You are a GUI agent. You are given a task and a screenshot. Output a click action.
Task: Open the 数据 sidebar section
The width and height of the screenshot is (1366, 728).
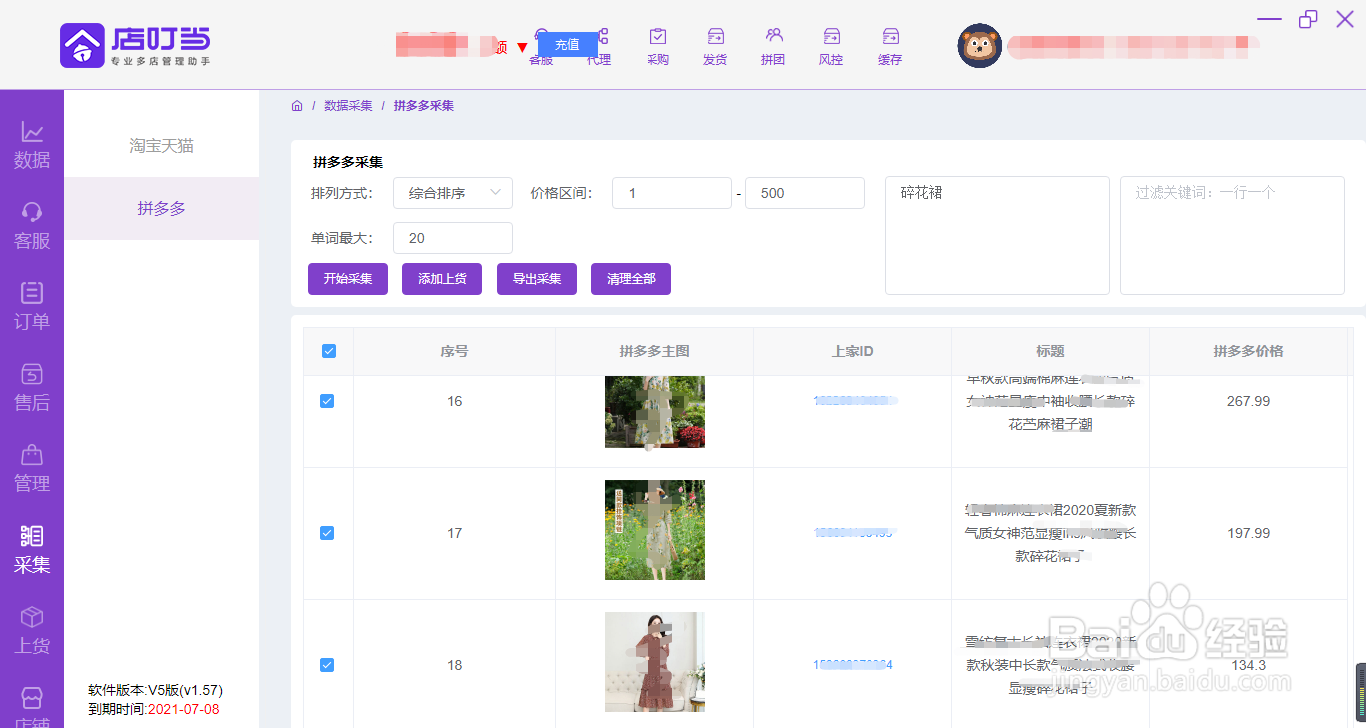(x=32, y=146)
